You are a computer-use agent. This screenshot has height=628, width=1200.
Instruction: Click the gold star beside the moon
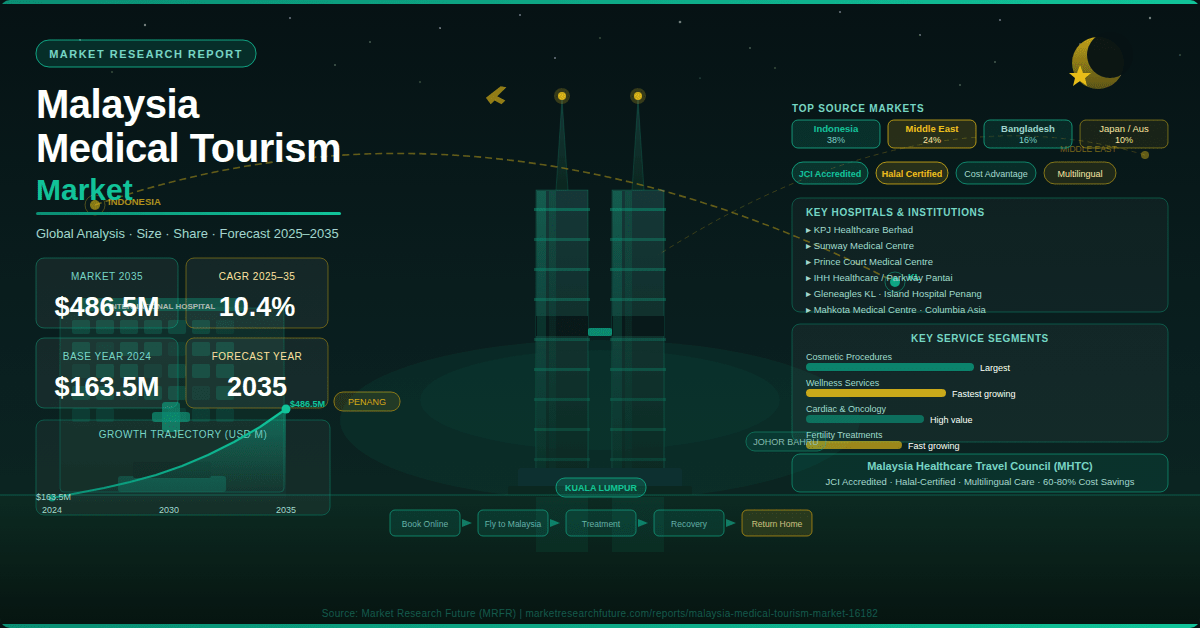pyautogui.click(x=1079, y=76)
